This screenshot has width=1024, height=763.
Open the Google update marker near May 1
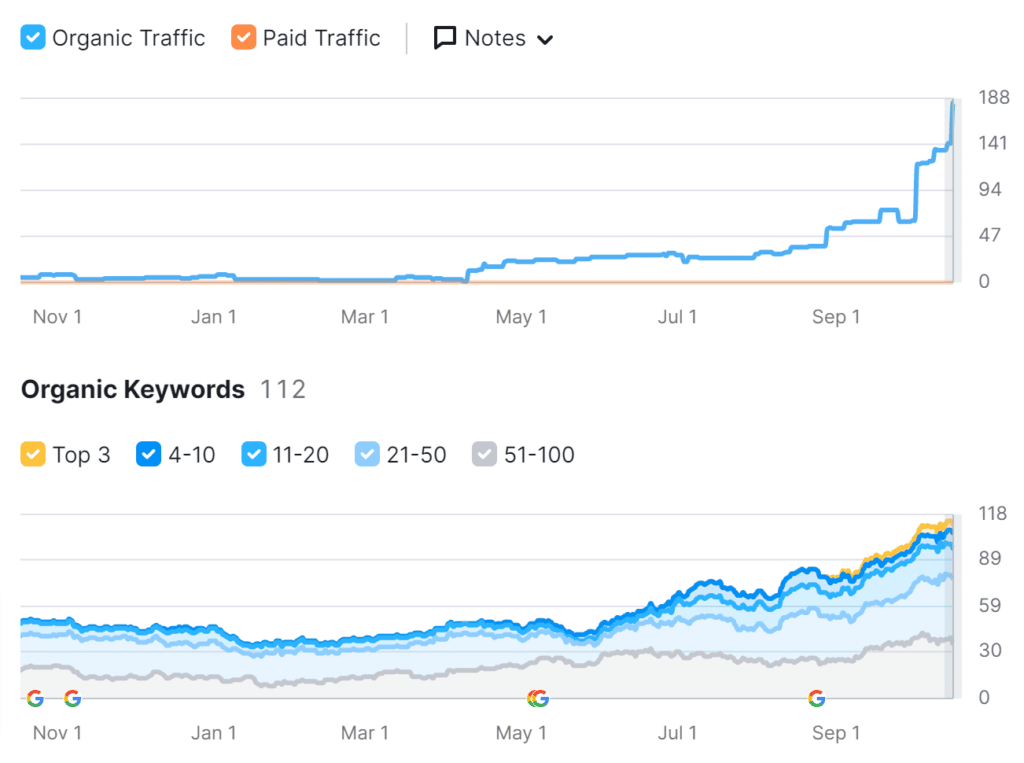coord(538,698)
